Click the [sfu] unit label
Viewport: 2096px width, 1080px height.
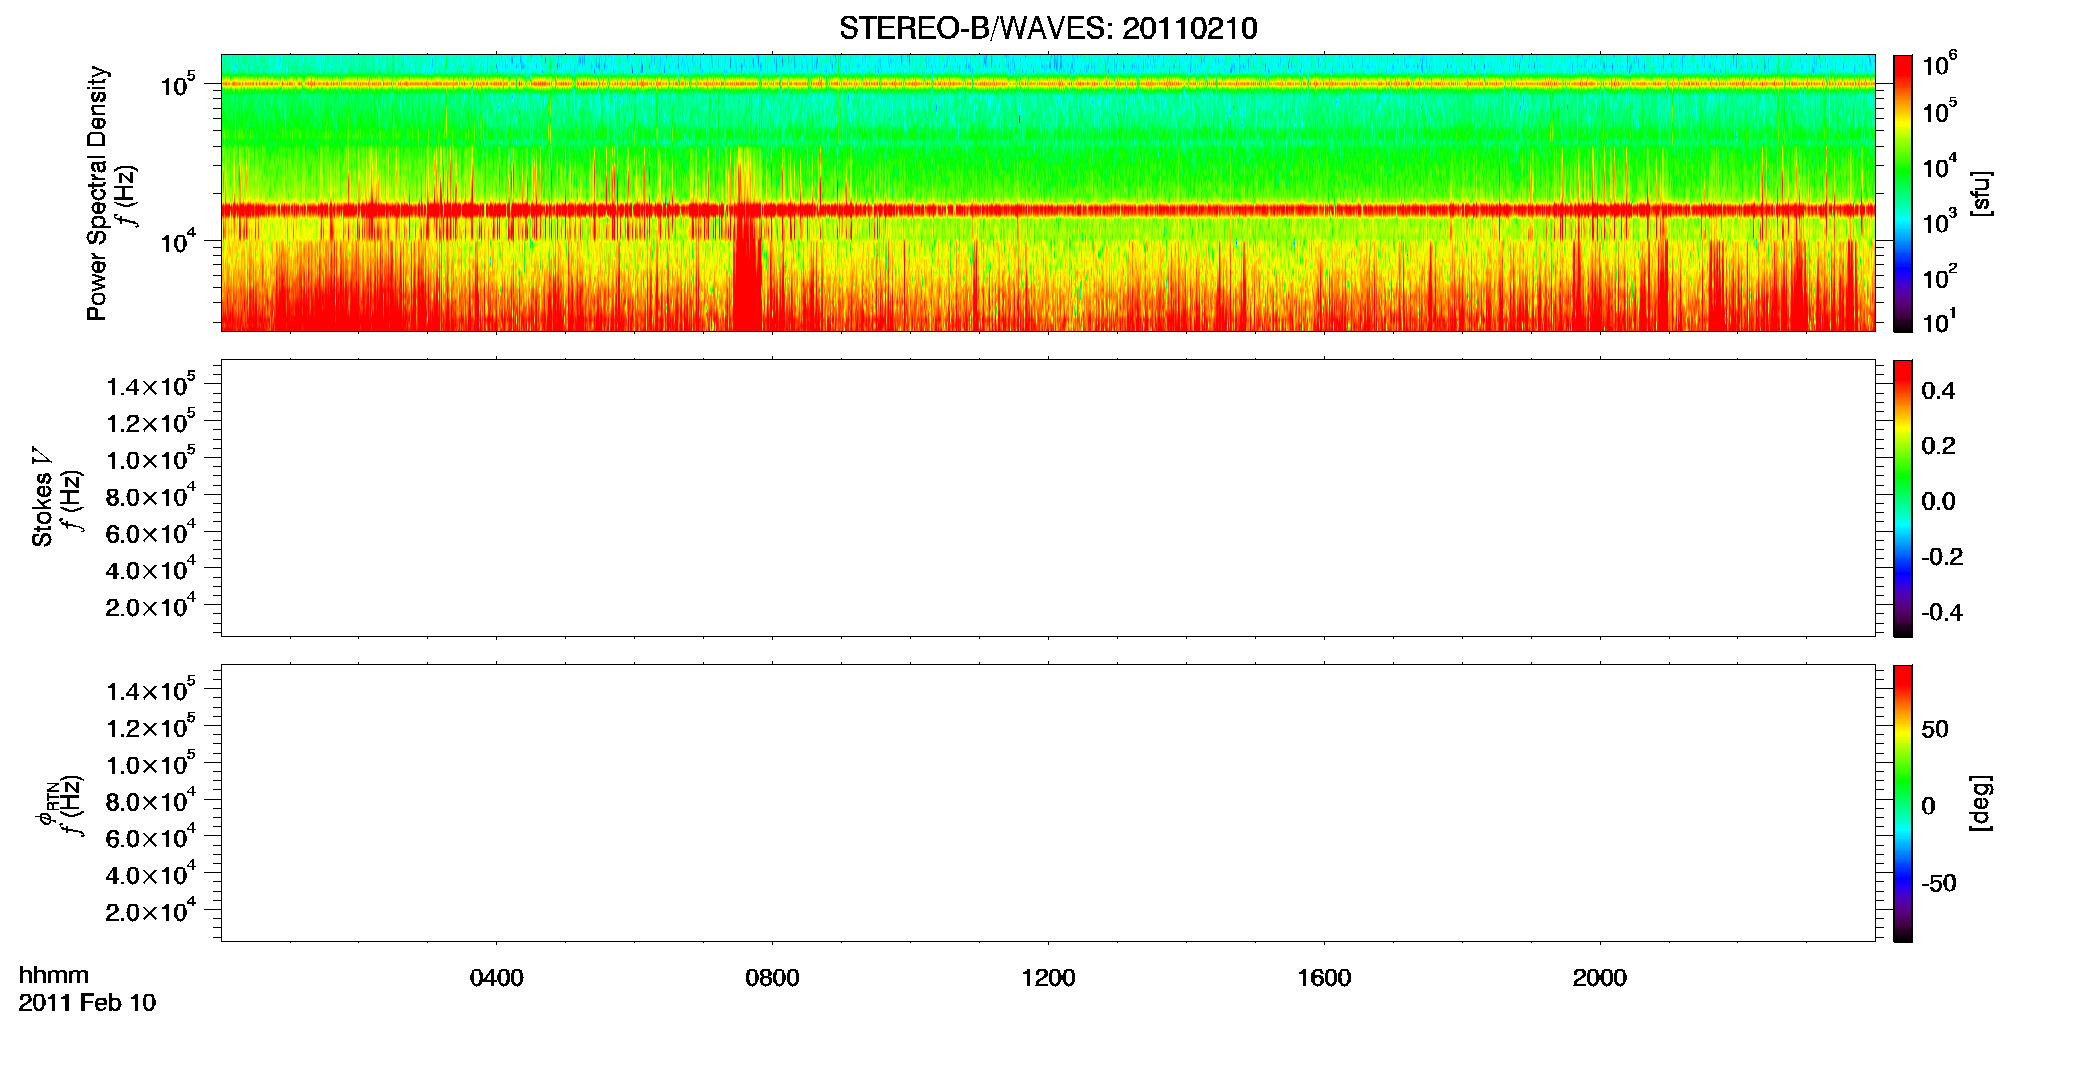click(1980, 193)
